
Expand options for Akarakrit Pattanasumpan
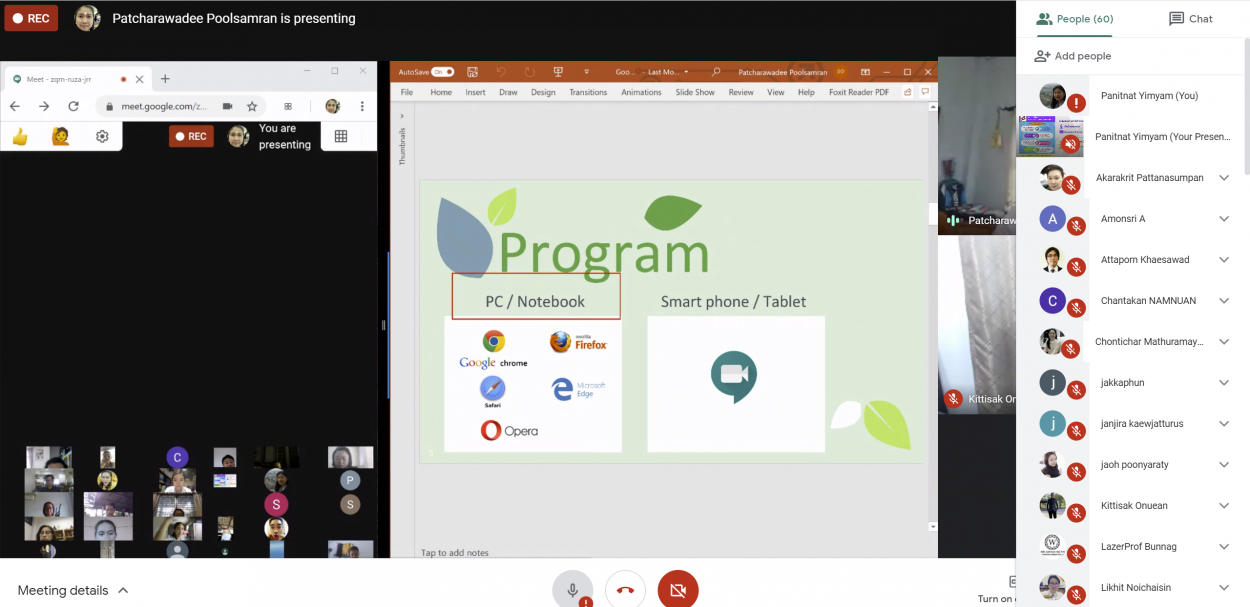click(1223, 178)
